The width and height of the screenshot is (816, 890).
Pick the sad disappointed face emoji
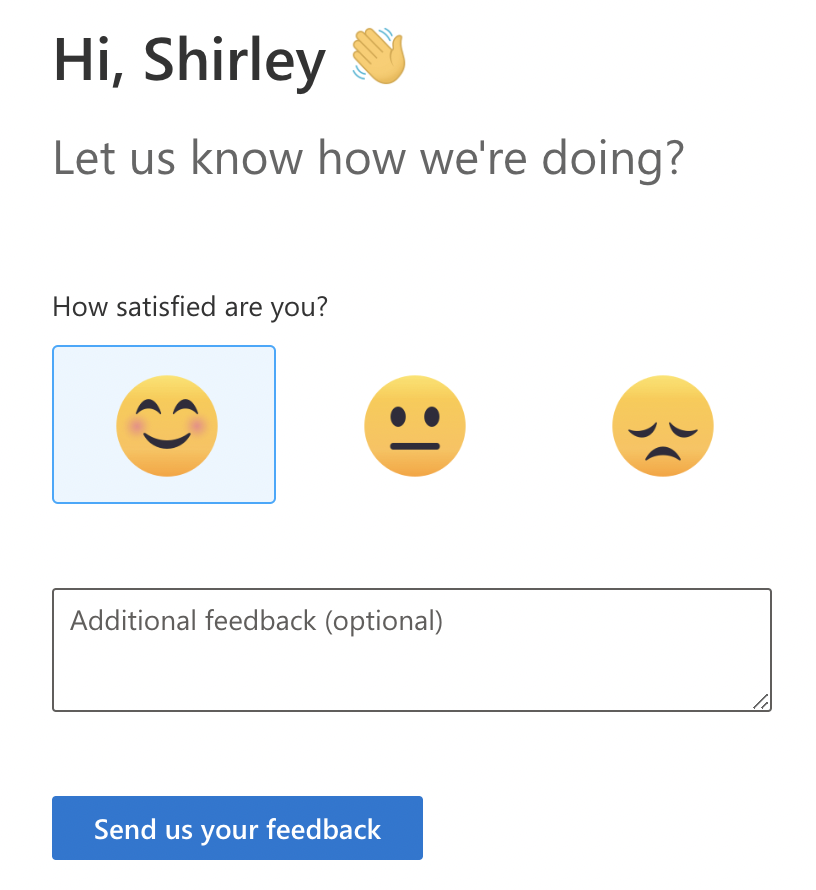(x=662, y=425)
